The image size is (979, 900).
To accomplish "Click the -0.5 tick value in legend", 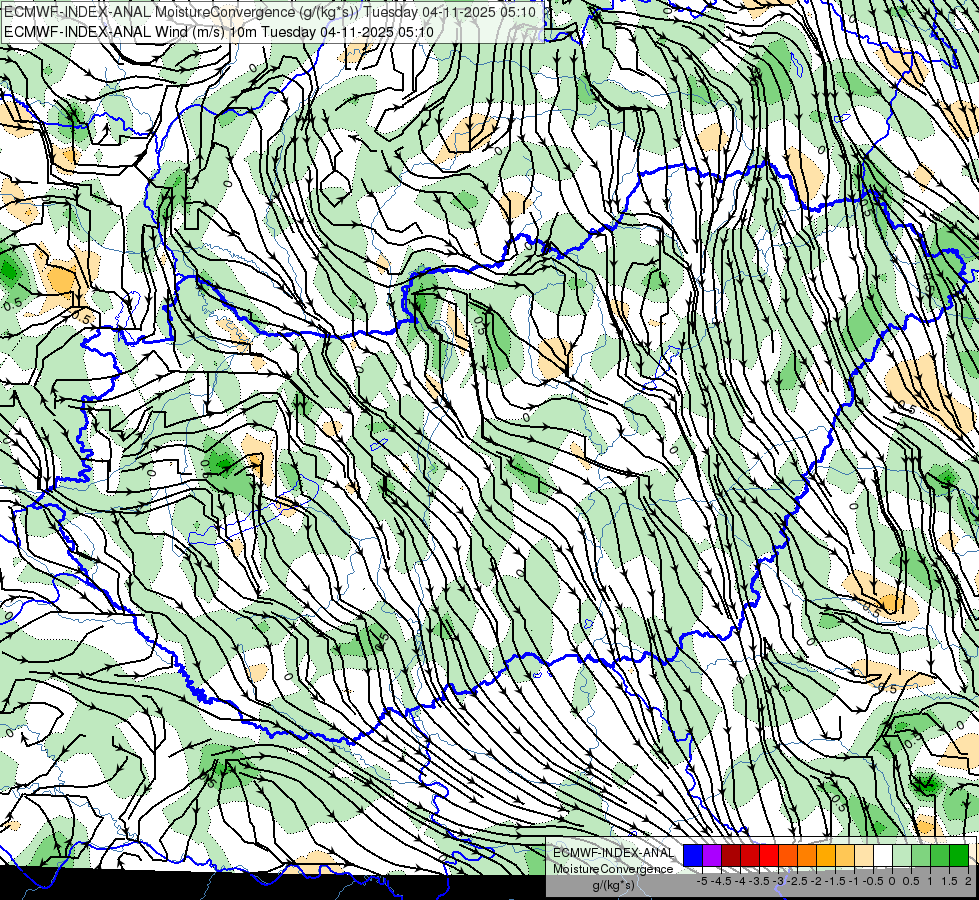I will (x=873, y=881).
